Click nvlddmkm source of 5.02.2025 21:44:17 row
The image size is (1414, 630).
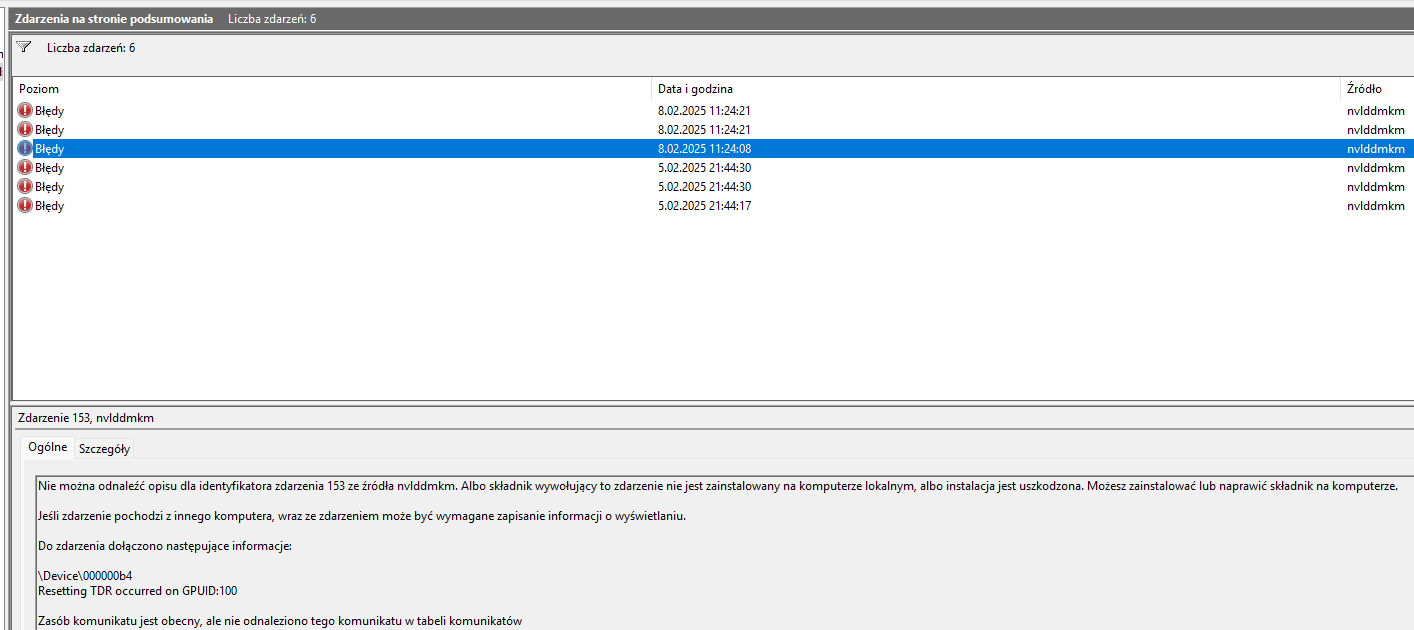[1376, 206]
